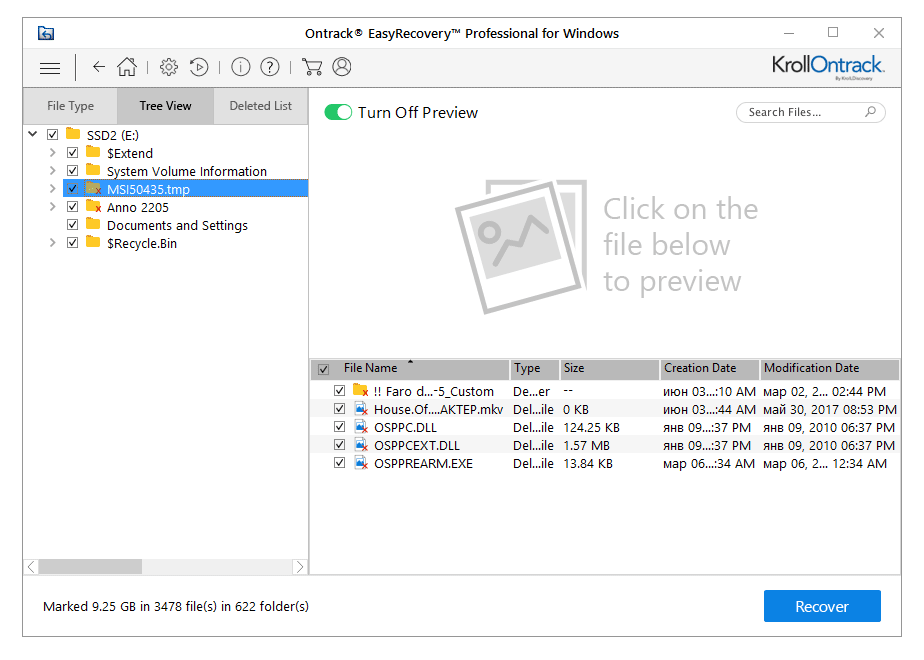
Task: Expand the System Volume Information node
Action: pos(52,171)
